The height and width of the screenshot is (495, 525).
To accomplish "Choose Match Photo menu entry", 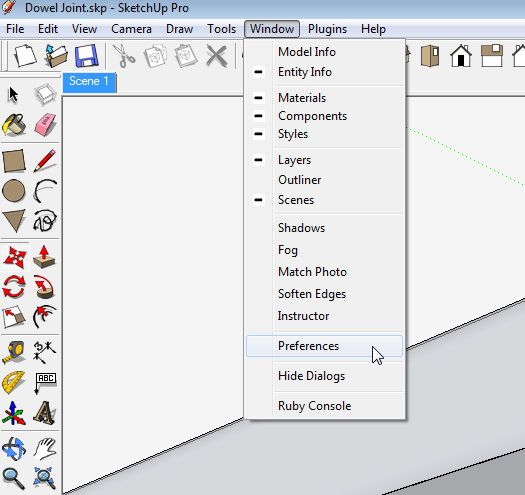I will 325,272.
